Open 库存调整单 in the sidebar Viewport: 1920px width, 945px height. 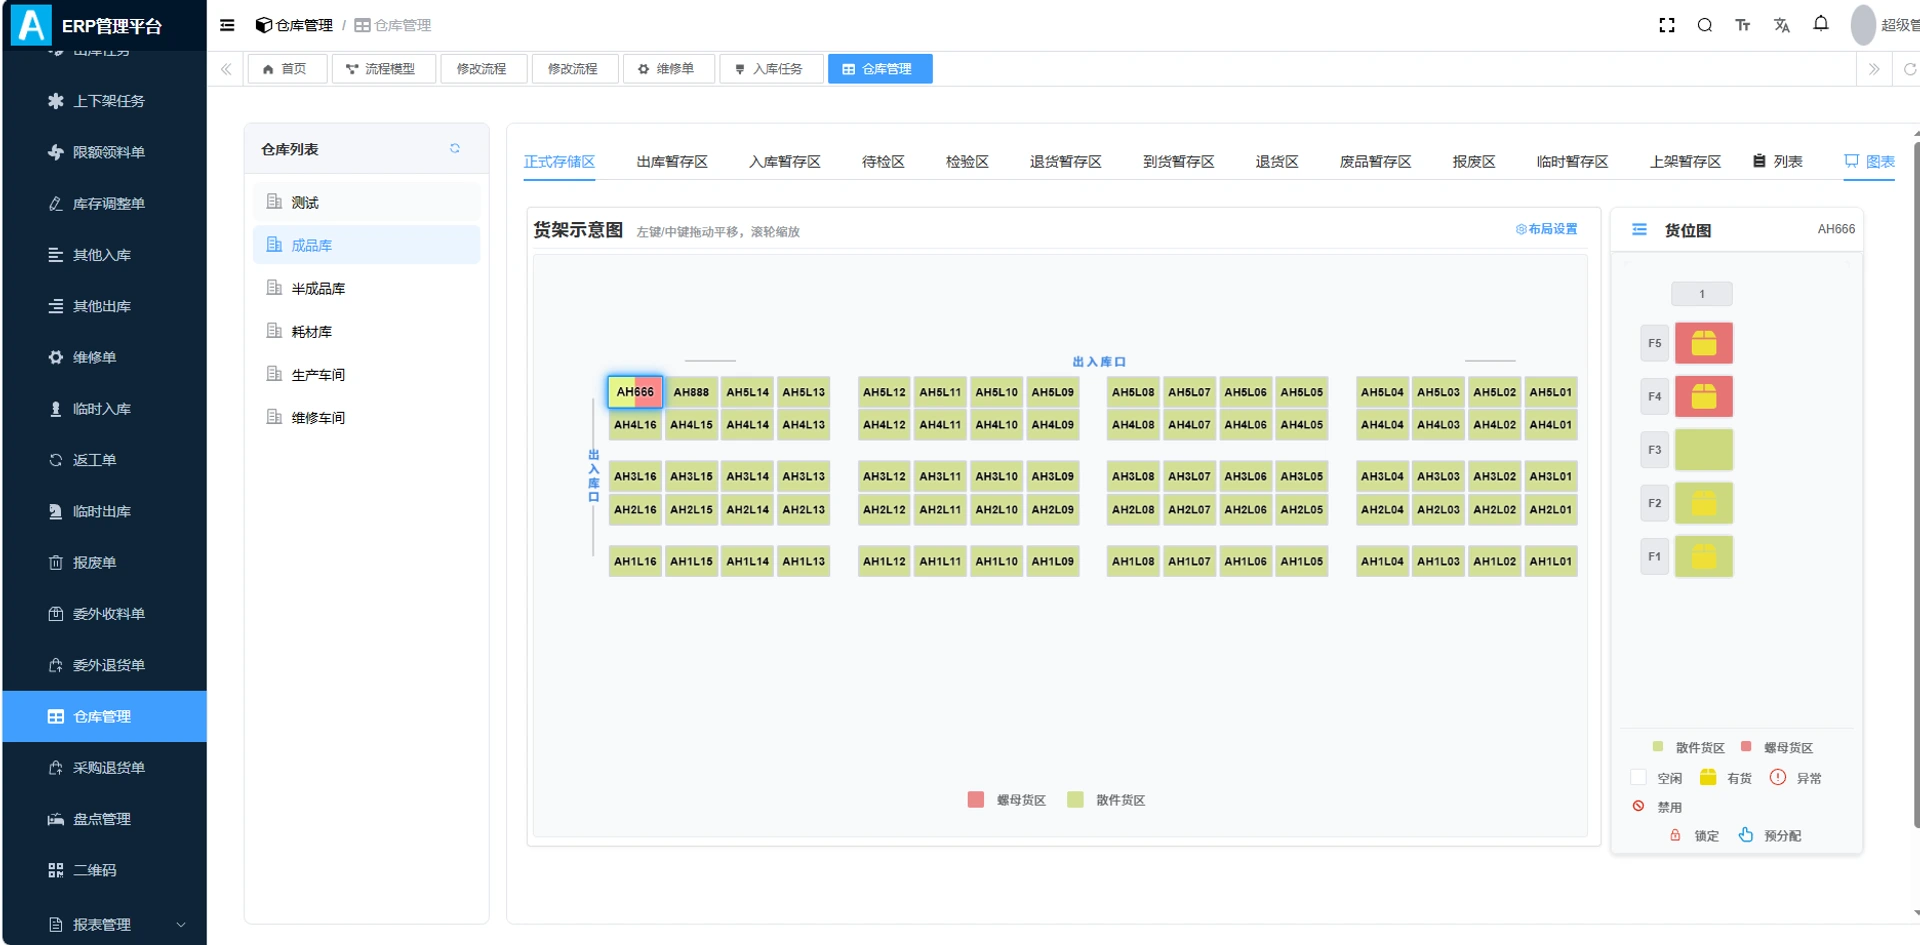[104, 203]
